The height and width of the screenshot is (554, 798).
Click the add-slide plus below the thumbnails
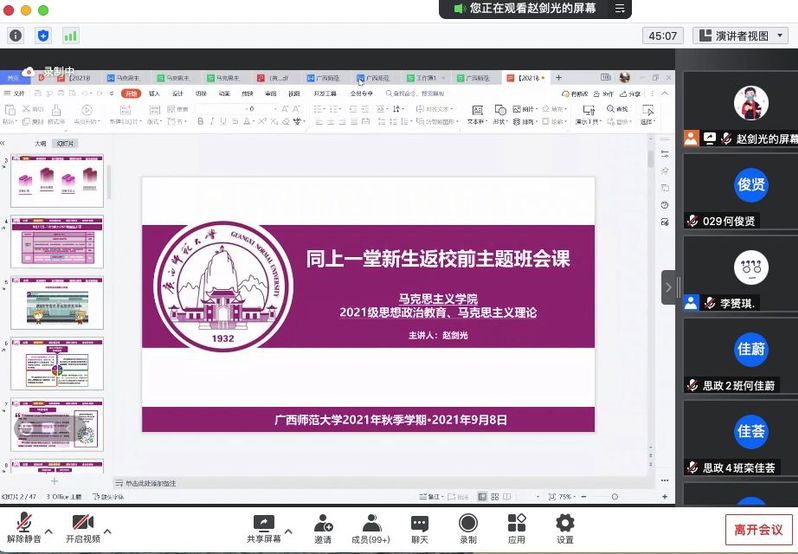[54, 481]
